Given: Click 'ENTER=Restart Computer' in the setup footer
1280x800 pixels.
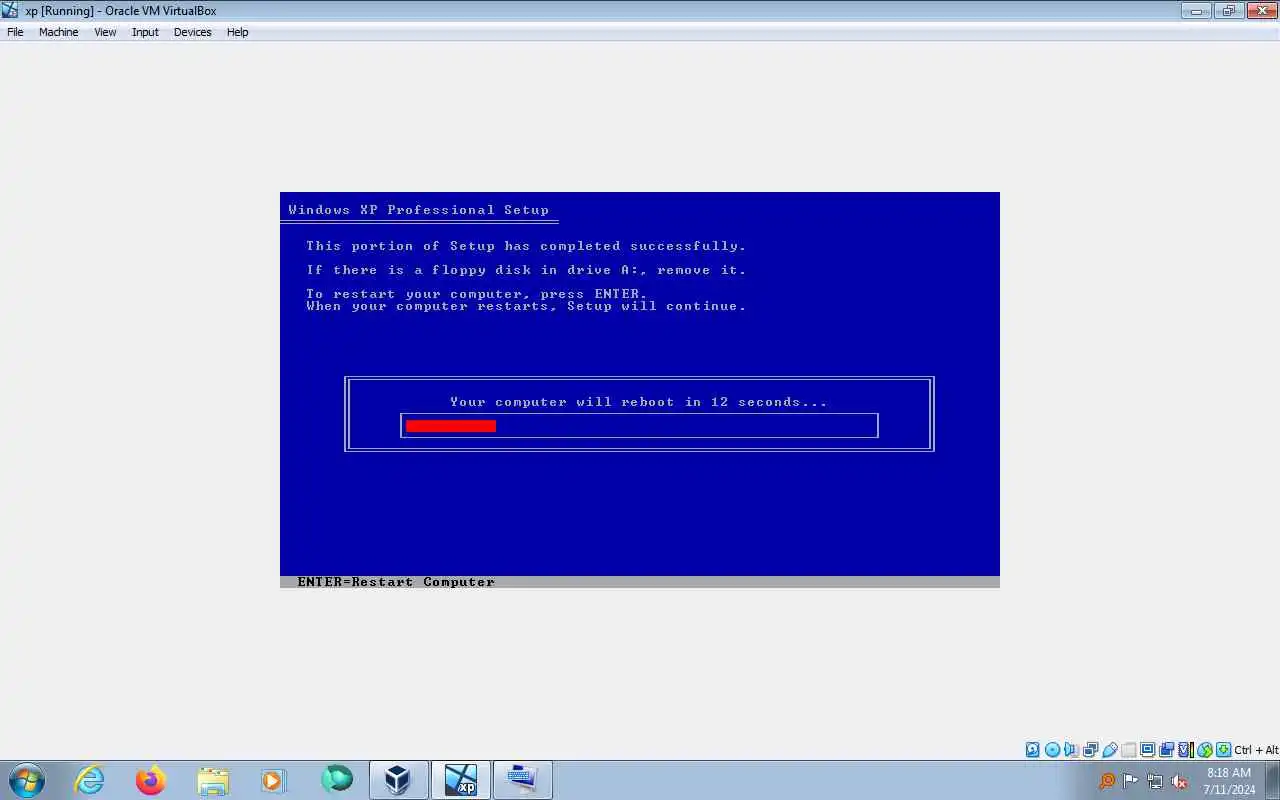Looking at the screenshot, I should [x=396, y=582].
